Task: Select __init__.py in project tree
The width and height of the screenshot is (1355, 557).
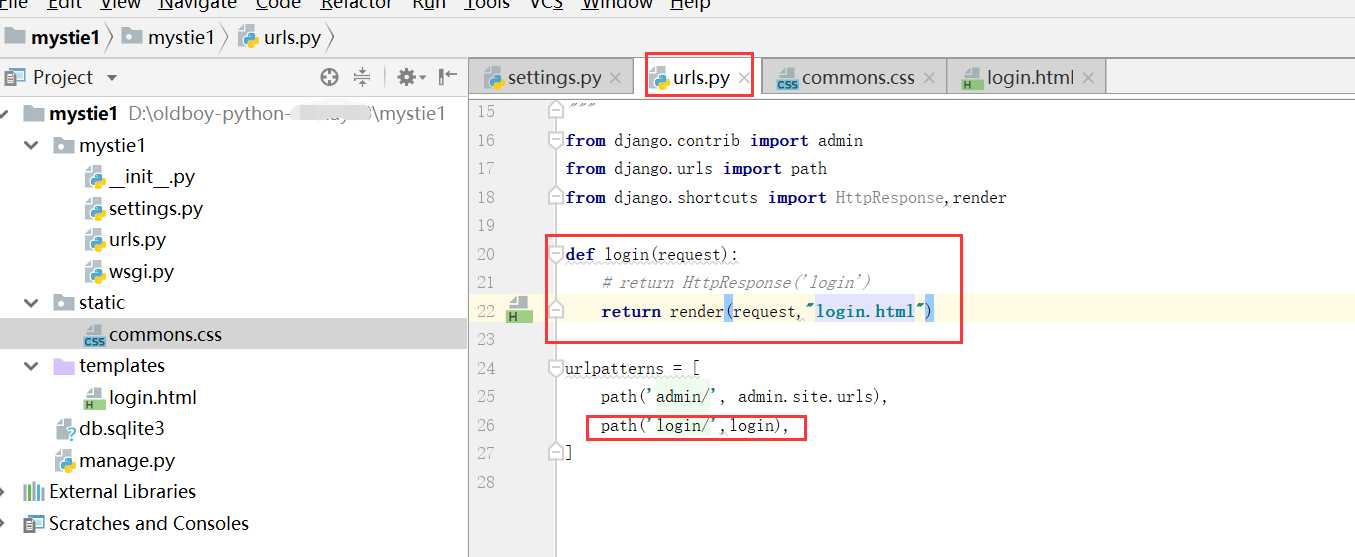Action: [x=140, y=177]
